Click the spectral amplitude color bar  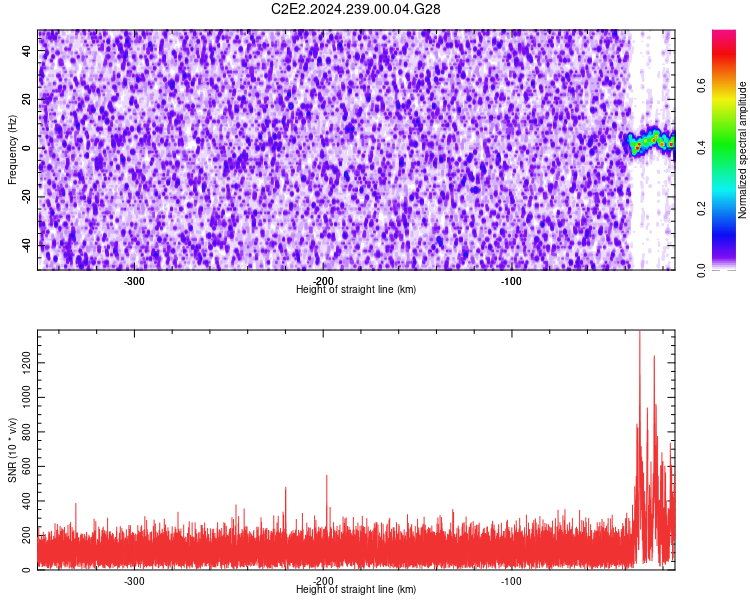pos(724,150)
